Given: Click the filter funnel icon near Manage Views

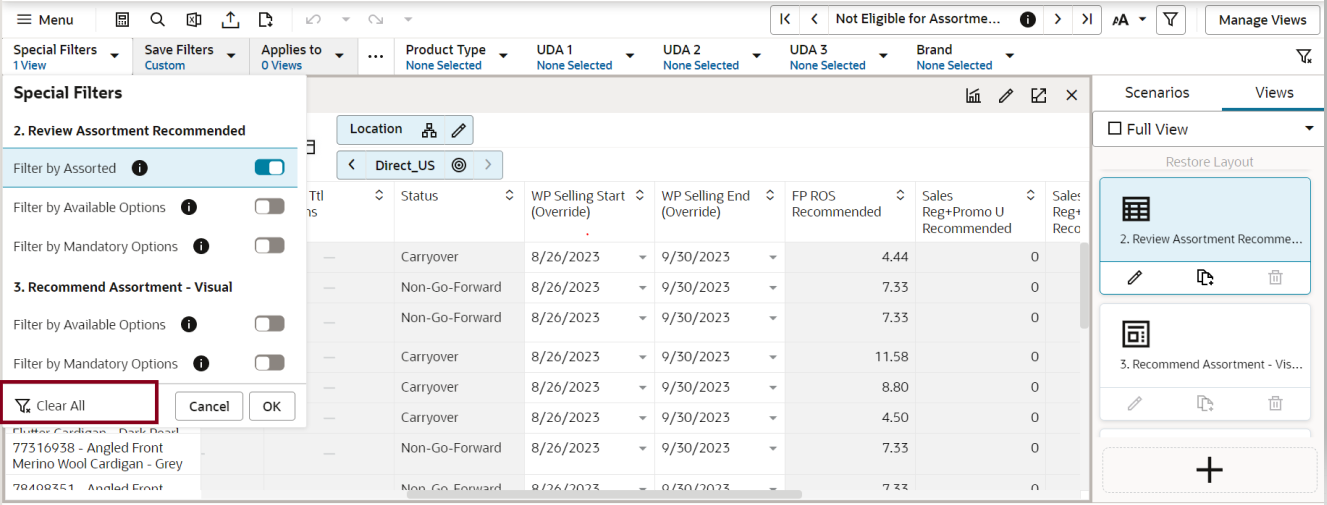Looking at the screenshot, I should coord(1171,19).
